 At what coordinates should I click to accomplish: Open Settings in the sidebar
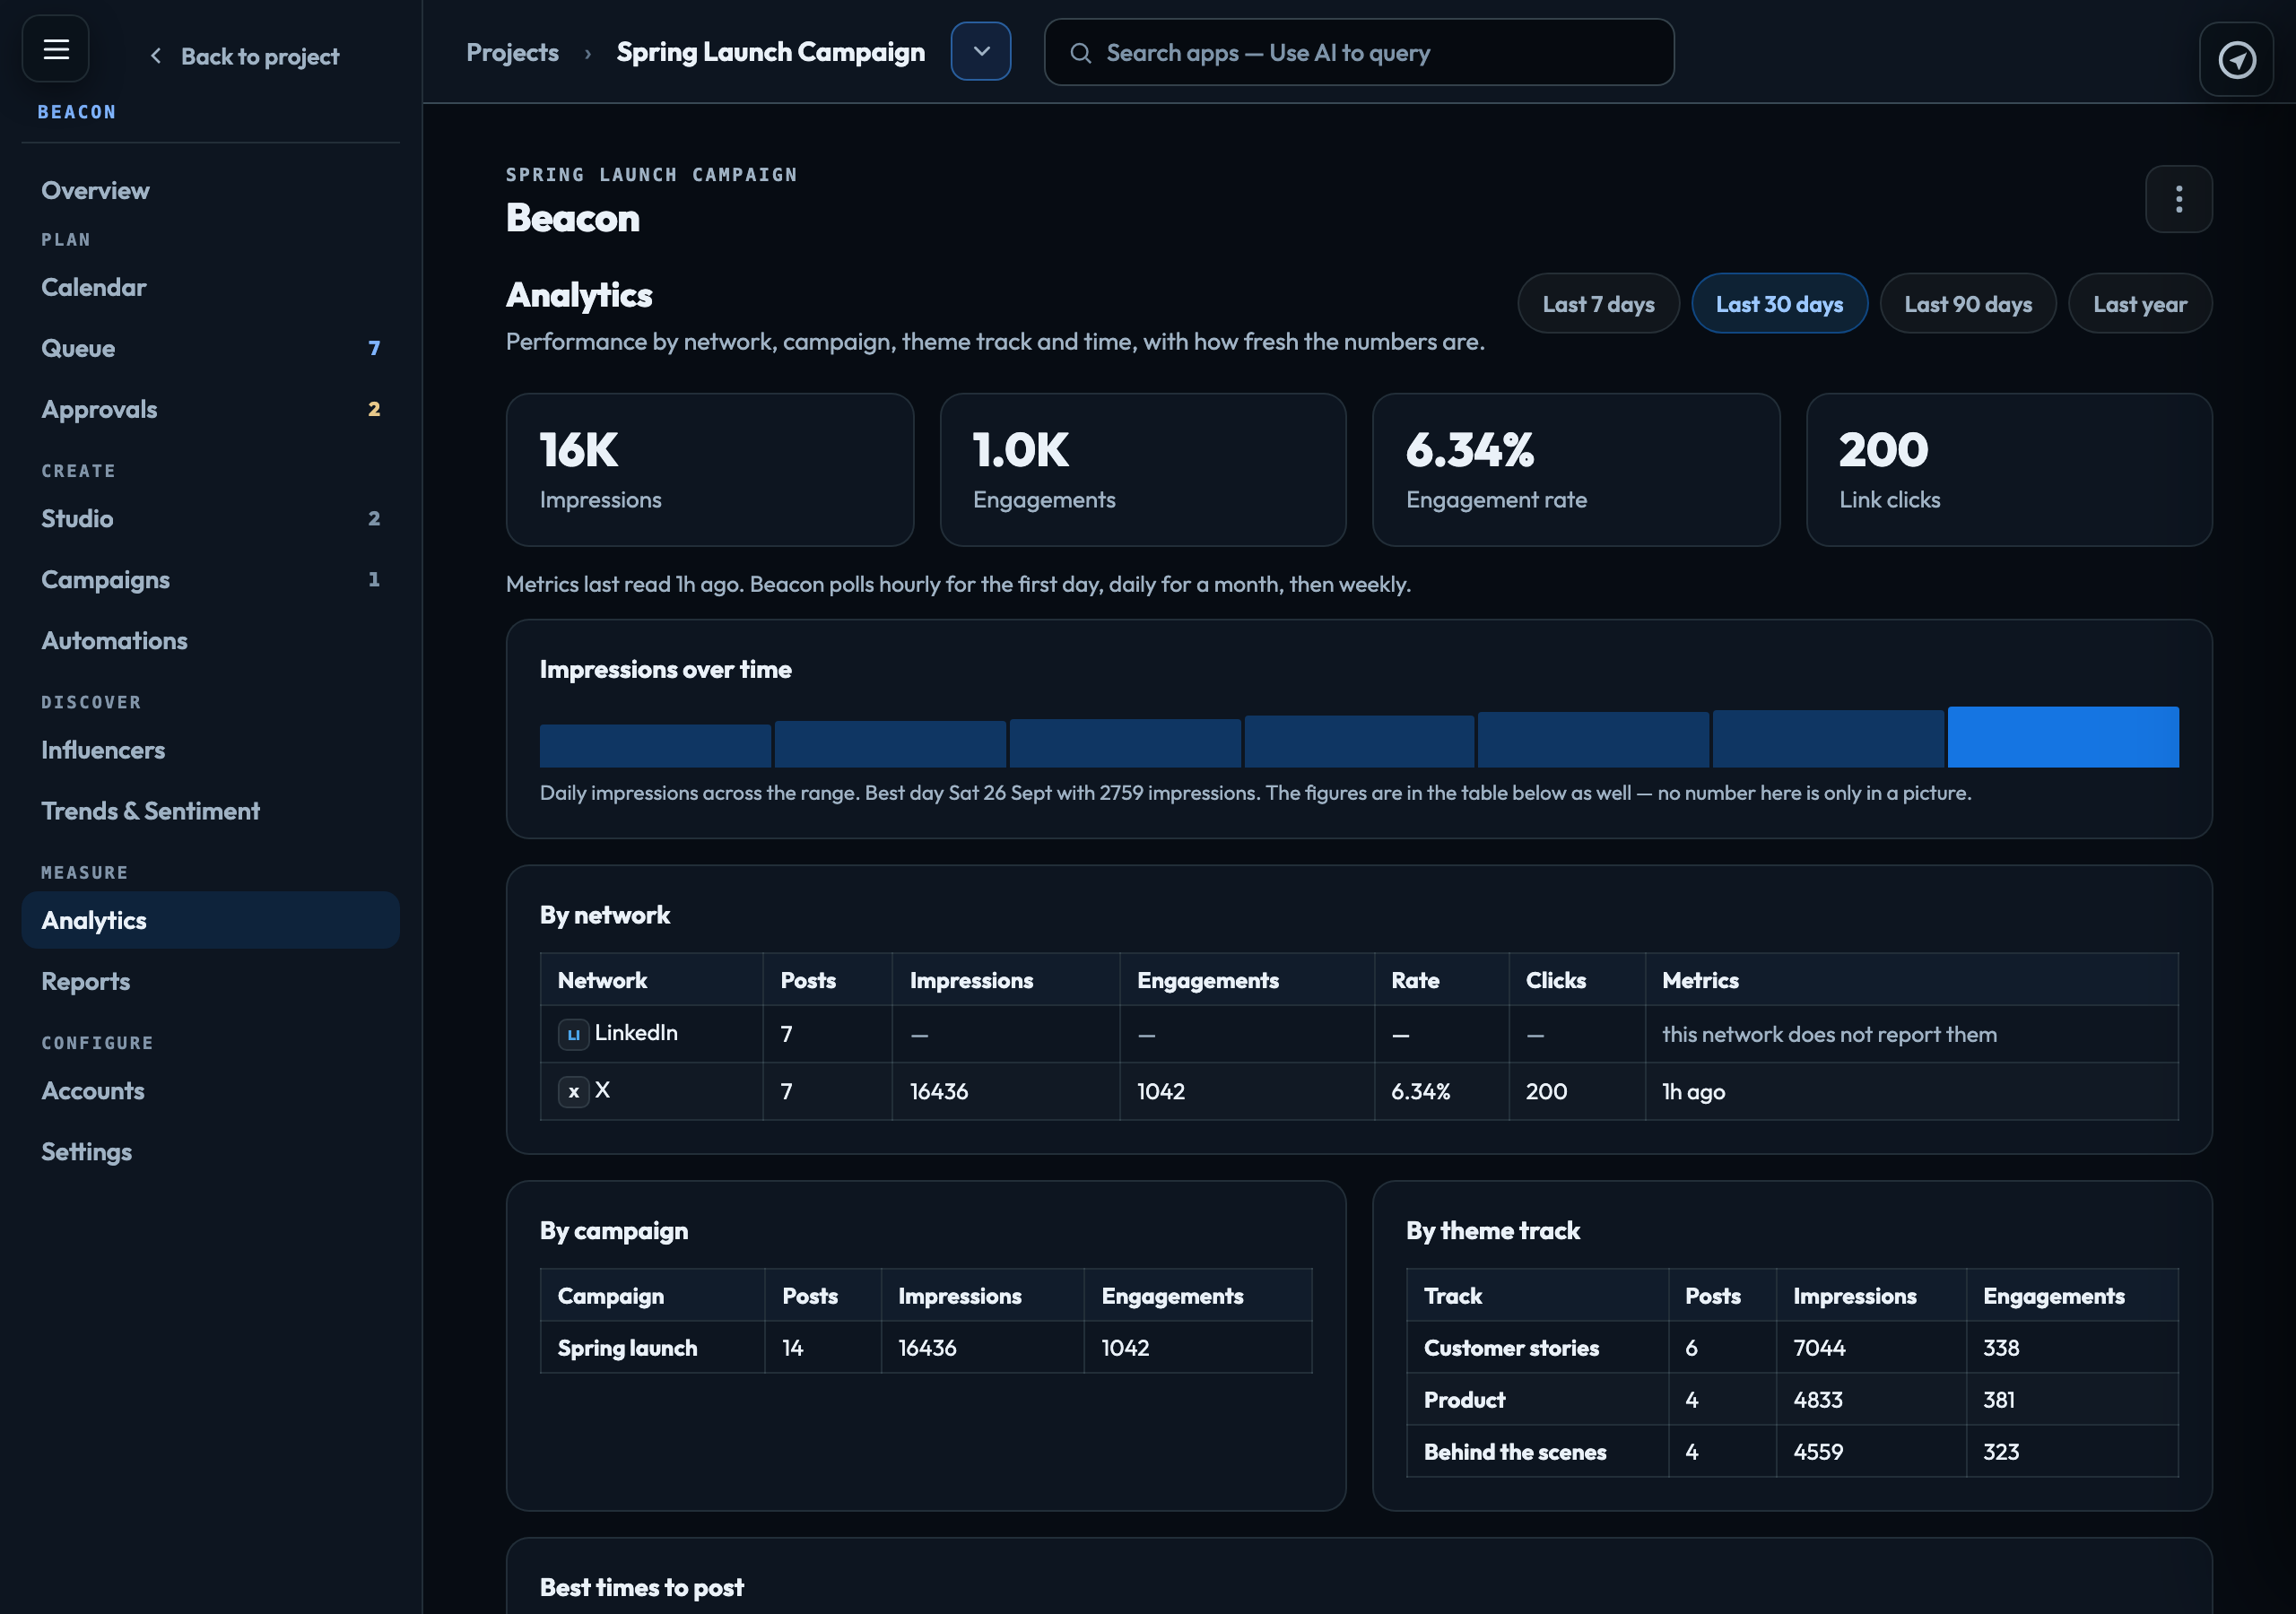click(210, 1153)
